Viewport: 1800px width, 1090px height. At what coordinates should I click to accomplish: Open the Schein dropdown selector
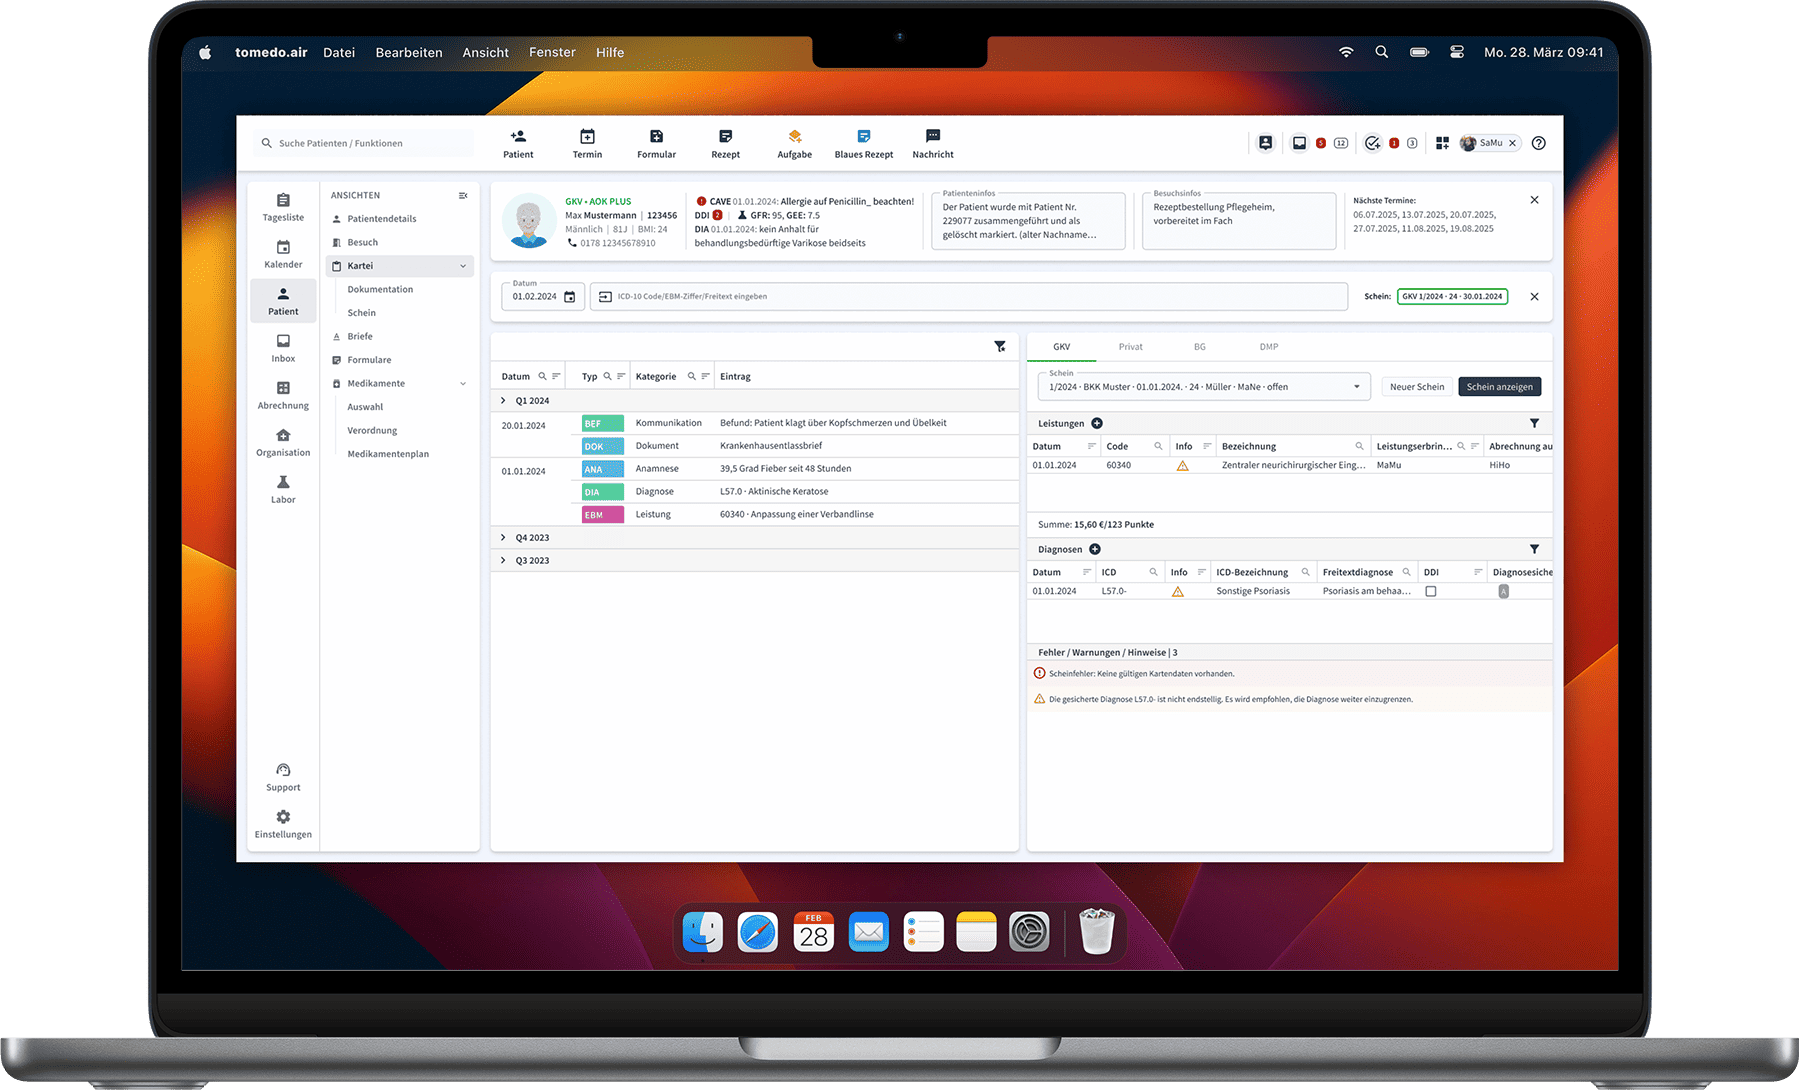click(1204, 387)
